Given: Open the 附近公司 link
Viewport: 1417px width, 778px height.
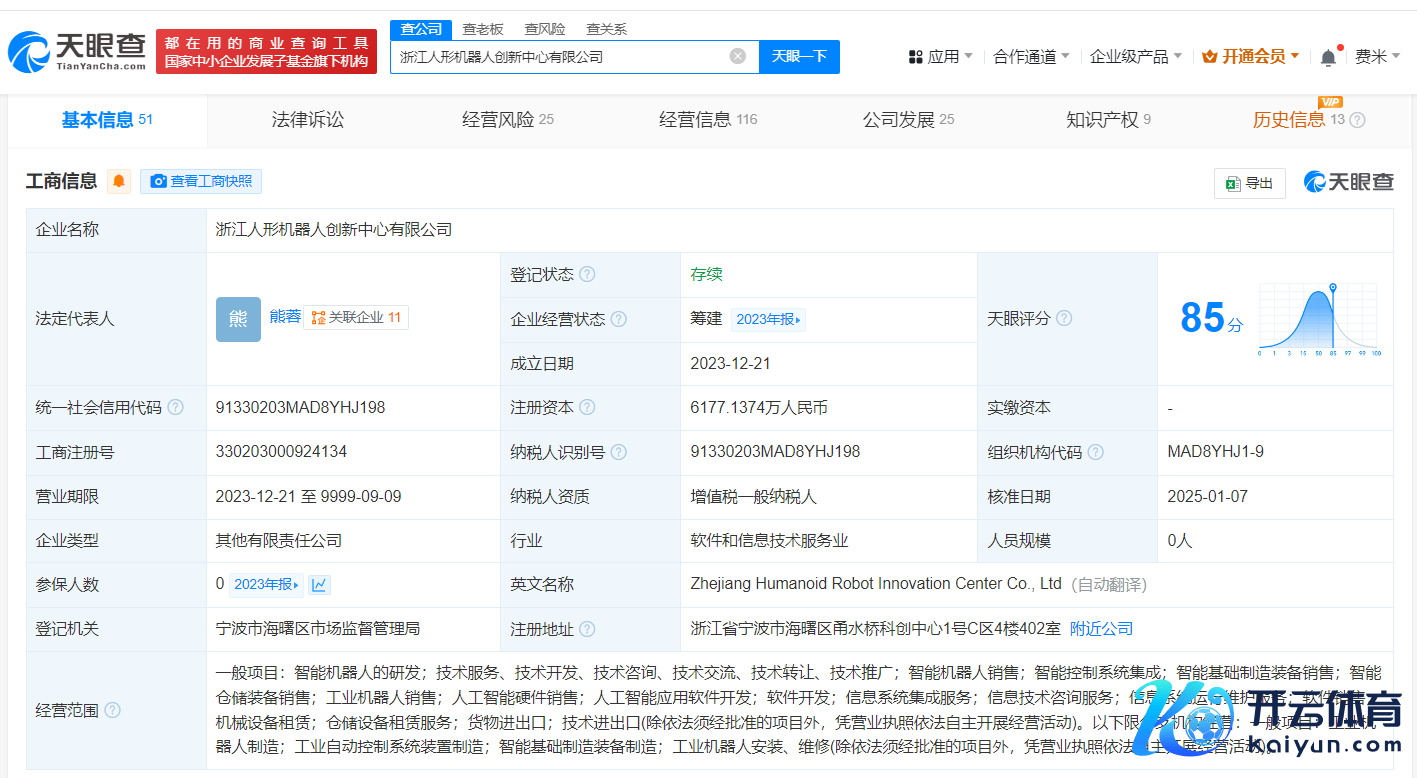Looking at the screenshot, I should coord(1101,629).
